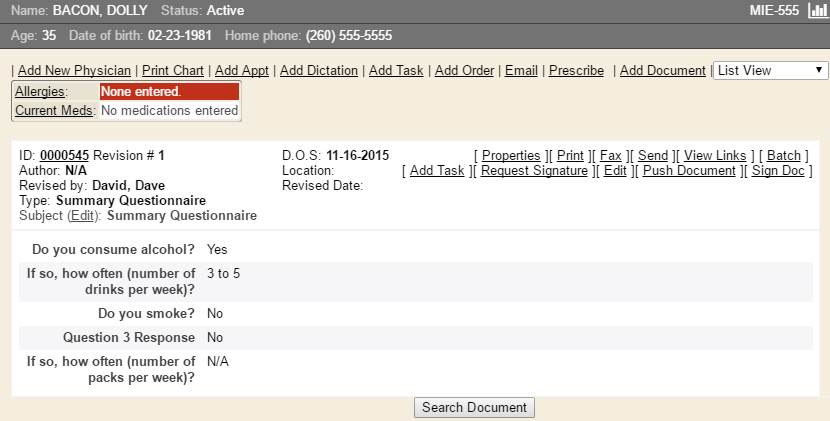Click the Current Meds link
830x421 pixels.
(54, 111)
